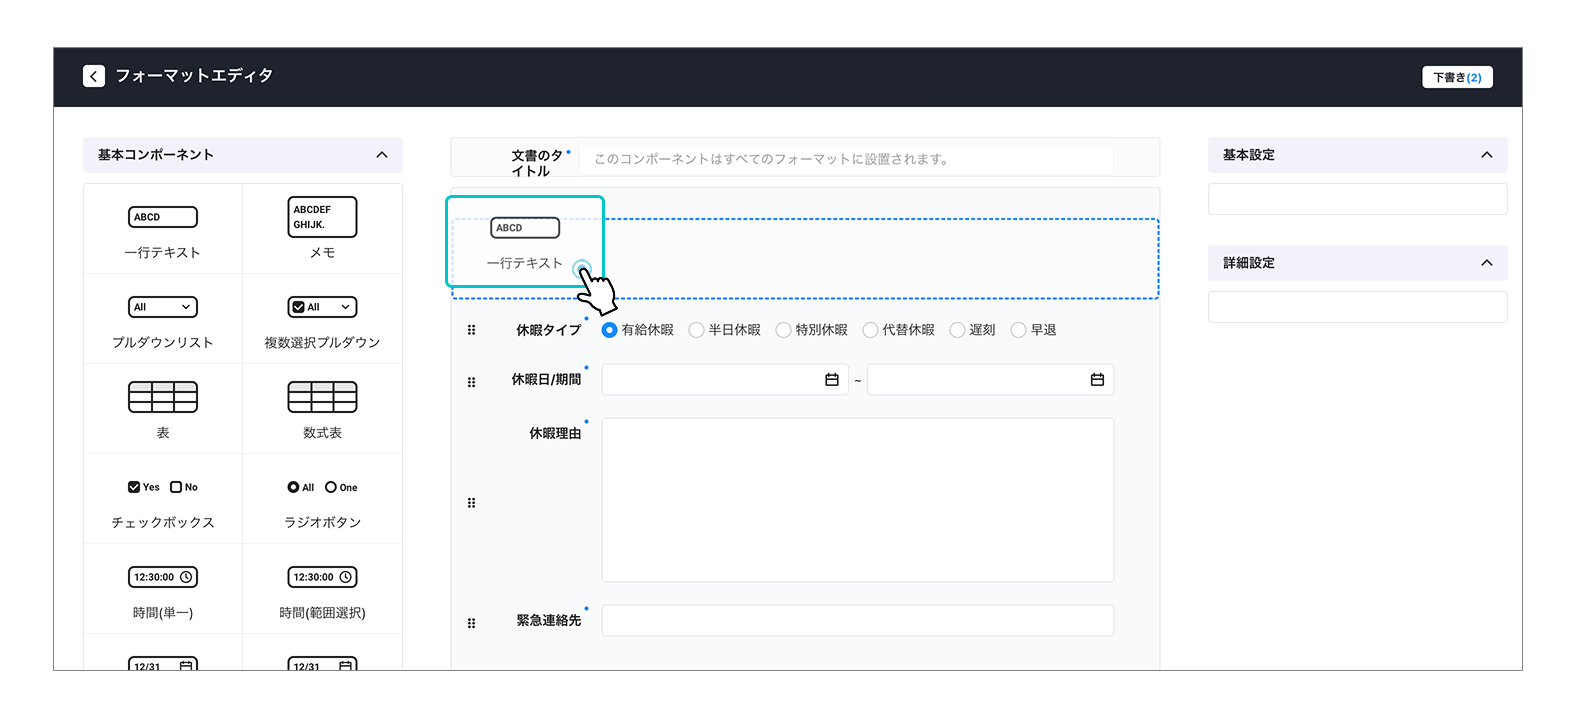Click drag handle of 休暇タイプ row
The width and height of the screenshot is (1576, 718).
click(471, 330)
